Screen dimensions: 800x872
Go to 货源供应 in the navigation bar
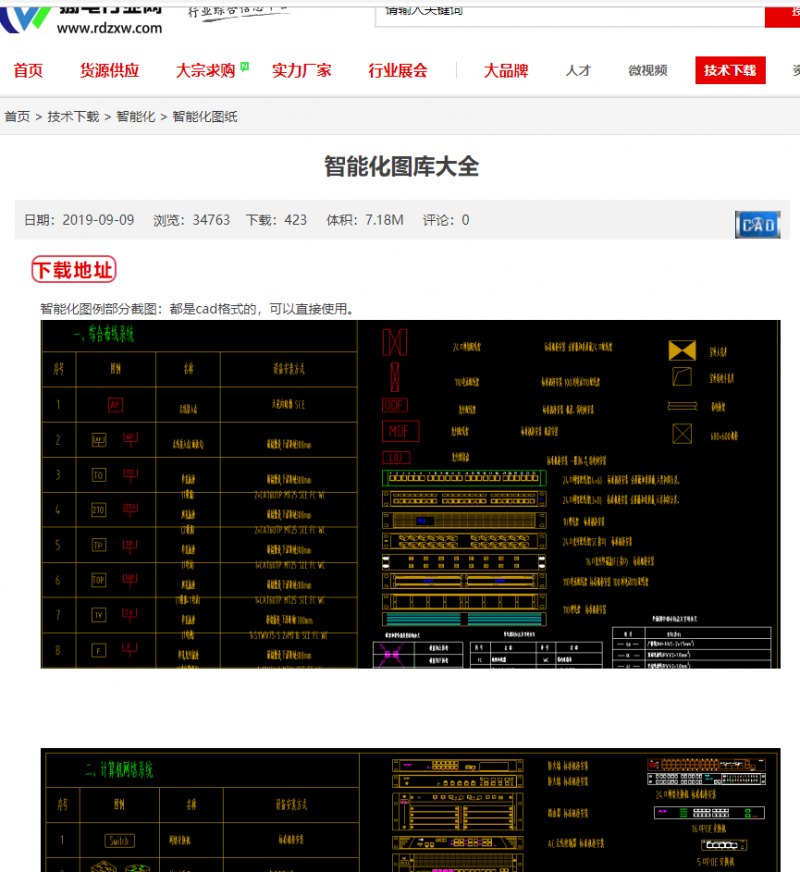[110, 71]
